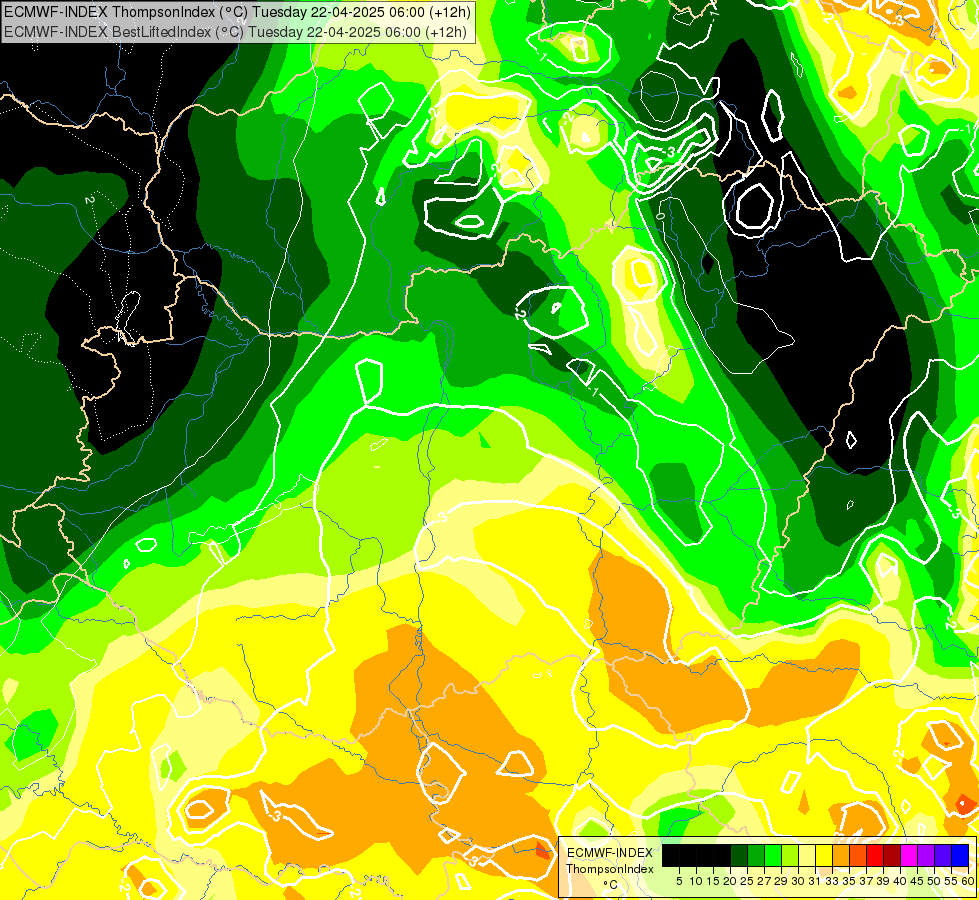Image resolution: width=979 pixels, height=900 pixels.
Task: Pick the purple 45–50 legend swatch
Action: 926,856
